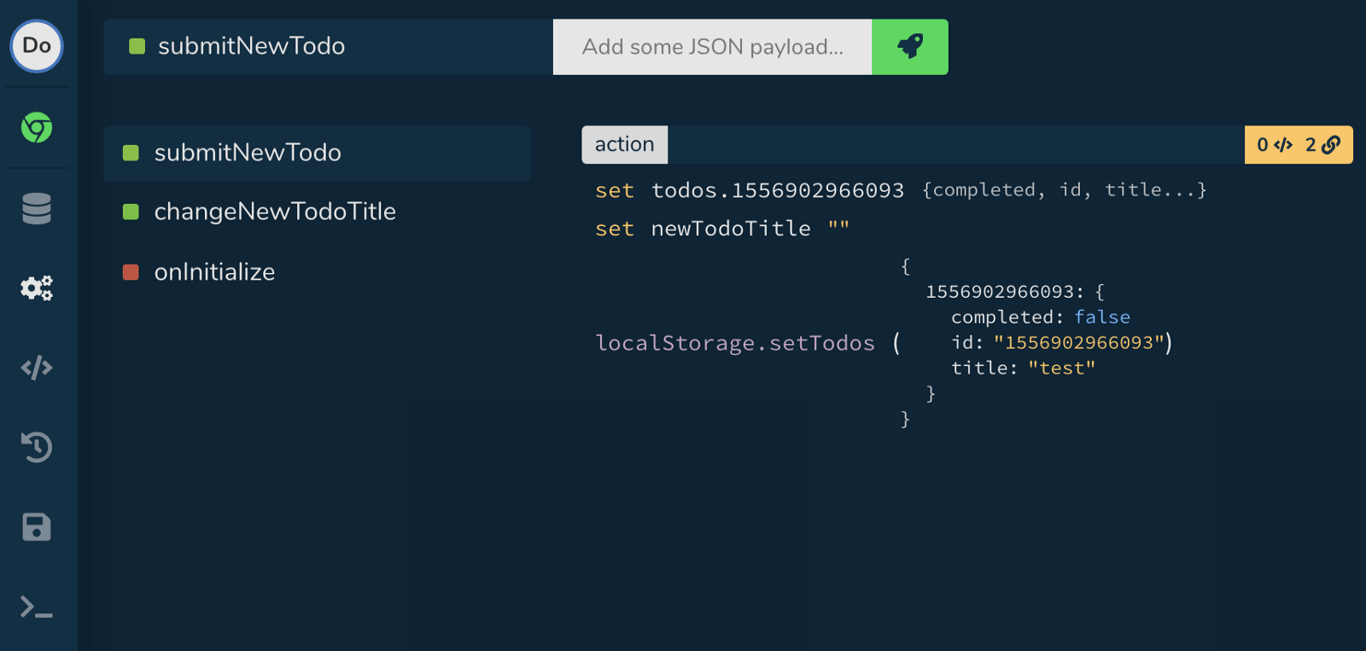Viewport: 1366px width, 651px height.
Task: Click the red square next to onInitialize
Action: click(x=131, y=272)
